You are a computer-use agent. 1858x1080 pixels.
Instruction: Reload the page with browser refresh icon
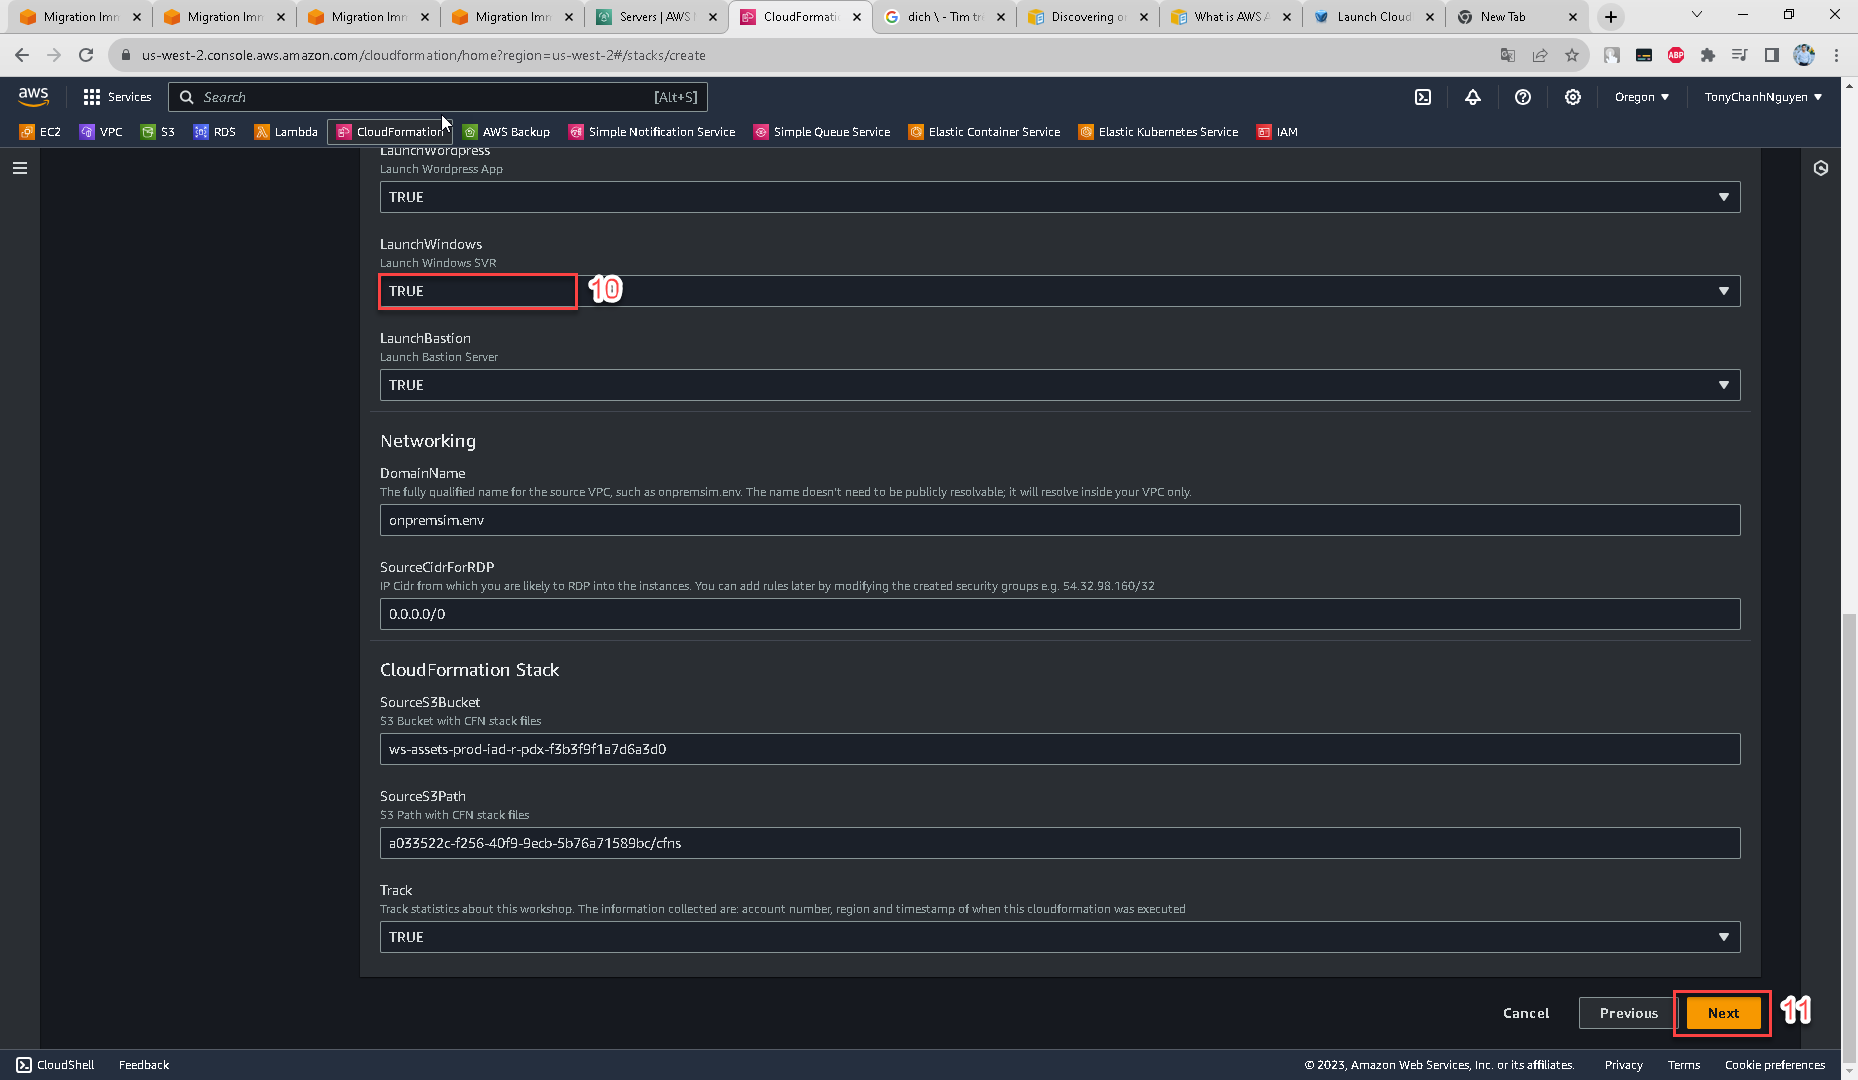click(x=86, y=55)
